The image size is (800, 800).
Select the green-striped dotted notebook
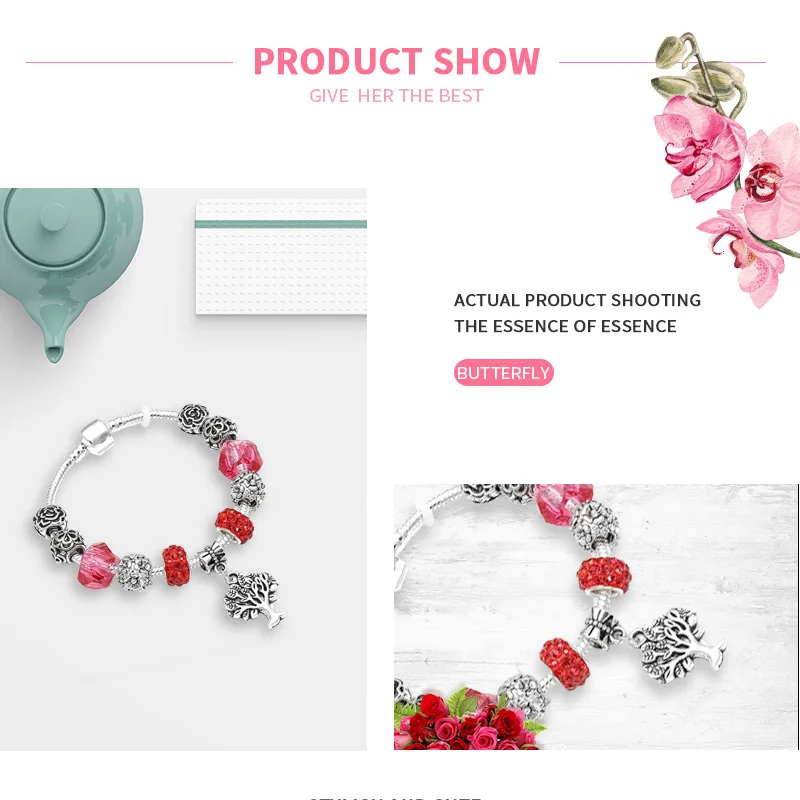click(x=281, y=257)
